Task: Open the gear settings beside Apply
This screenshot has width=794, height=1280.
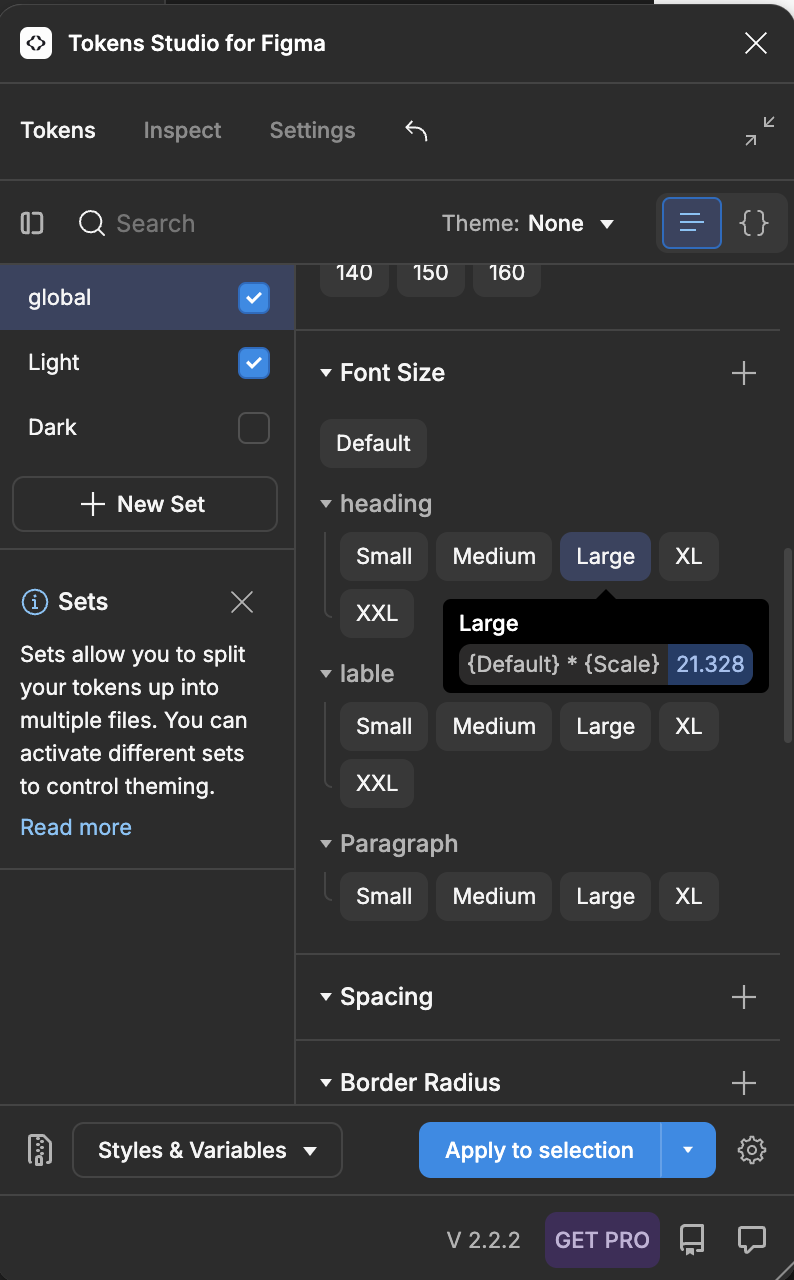Action: 752,1150
